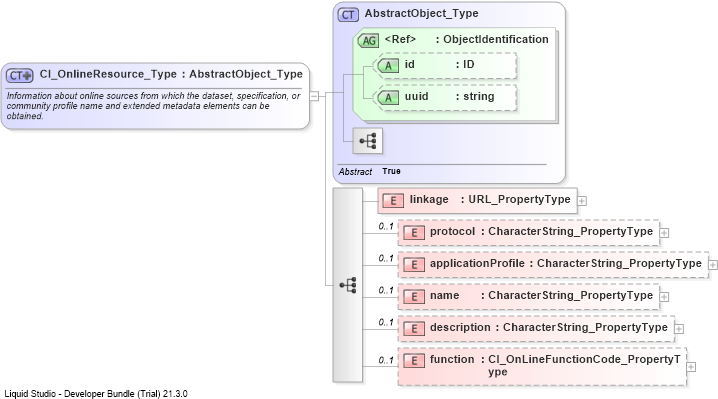Select the CI_OnlineResource_Type title text
The image size is (718, 399).
pyautogui.click(x=171, y=74)
